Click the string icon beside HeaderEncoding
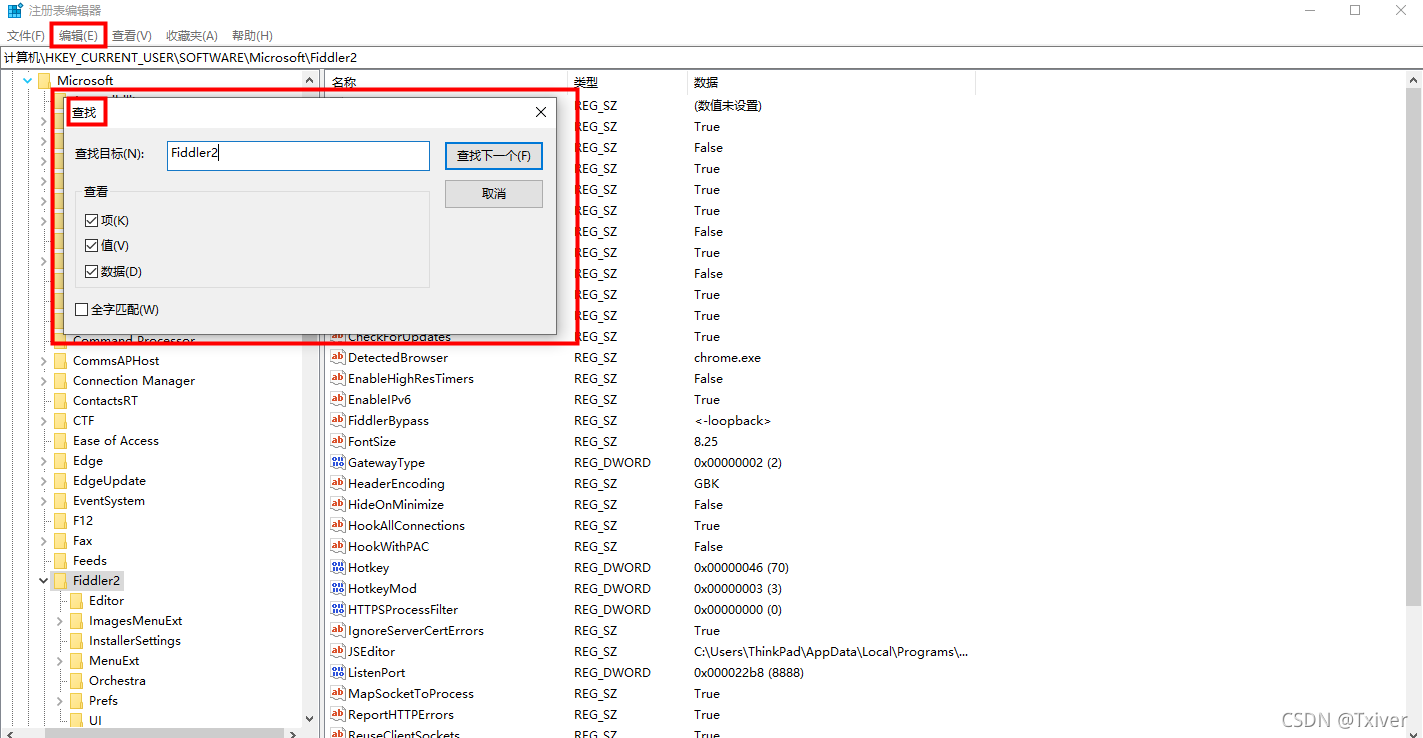The width and height of the screenshot is (1423, 738). 338,483
